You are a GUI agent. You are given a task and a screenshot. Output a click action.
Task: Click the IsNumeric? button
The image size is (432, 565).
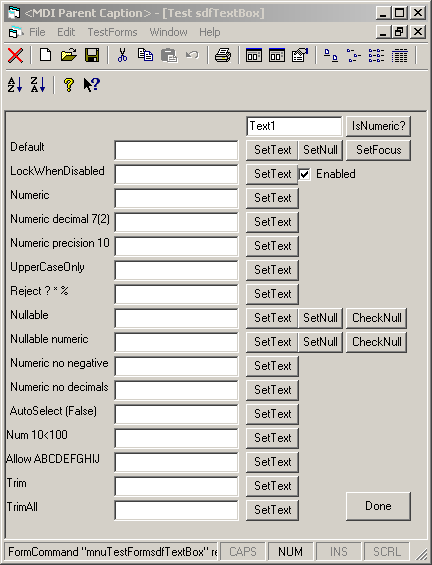[x=378, y=126]
